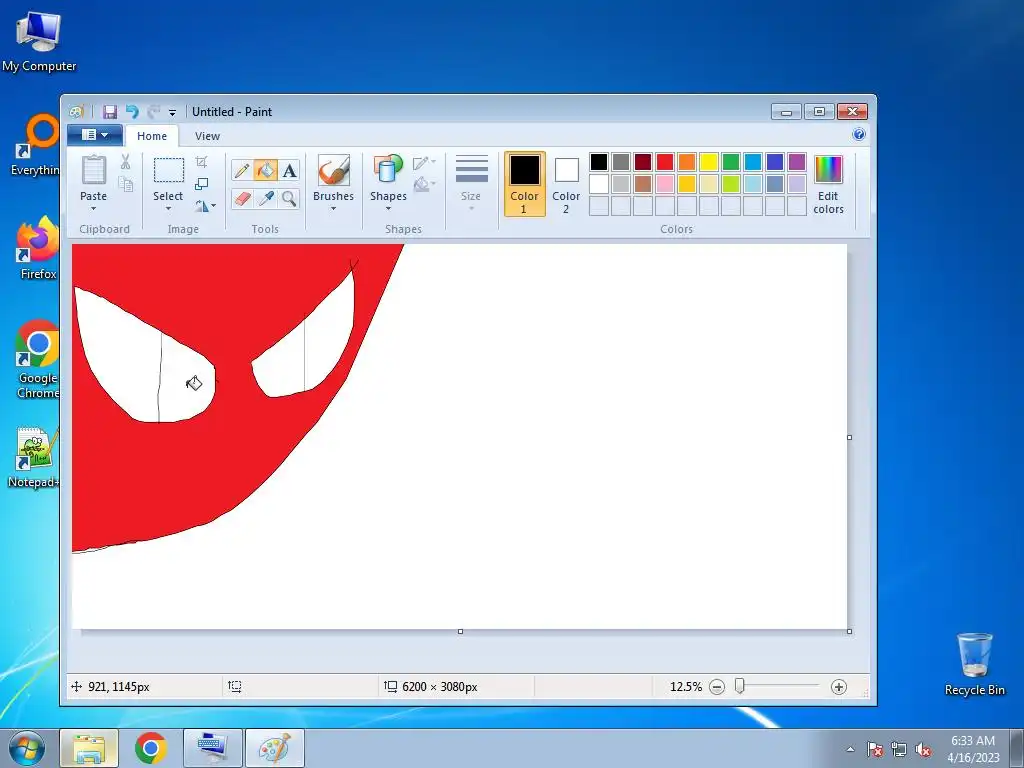The height and width of the screenshot is (768, 1024).
Task: Activate the Color 2 selector
Action: coord(566,184)
